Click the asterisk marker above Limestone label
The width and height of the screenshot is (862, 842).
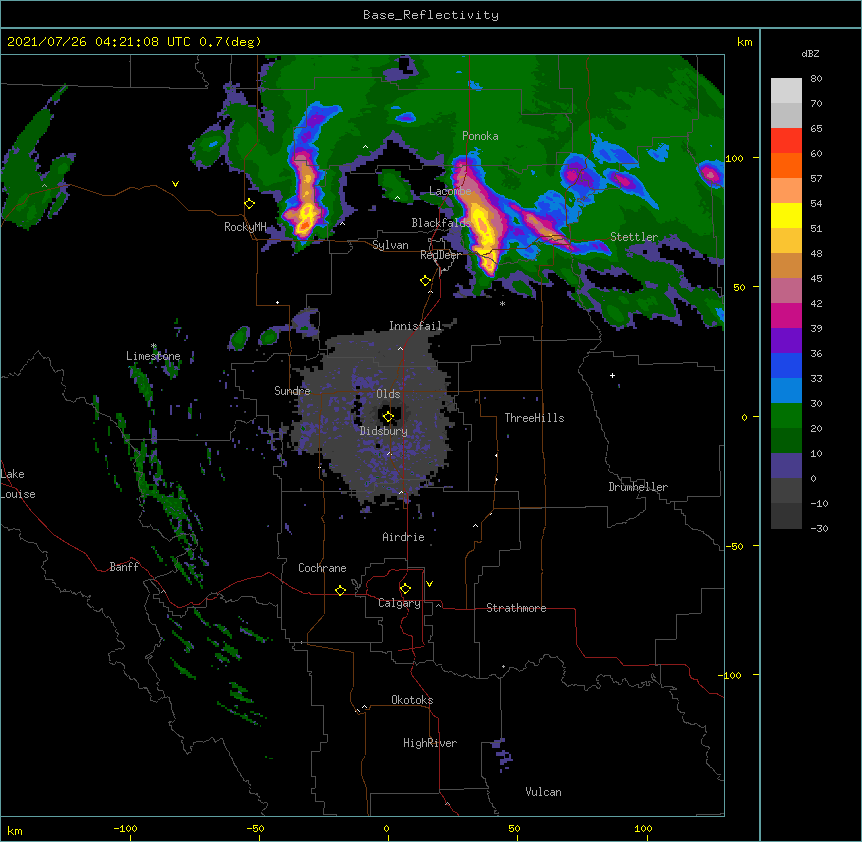[x=154, y=347]
